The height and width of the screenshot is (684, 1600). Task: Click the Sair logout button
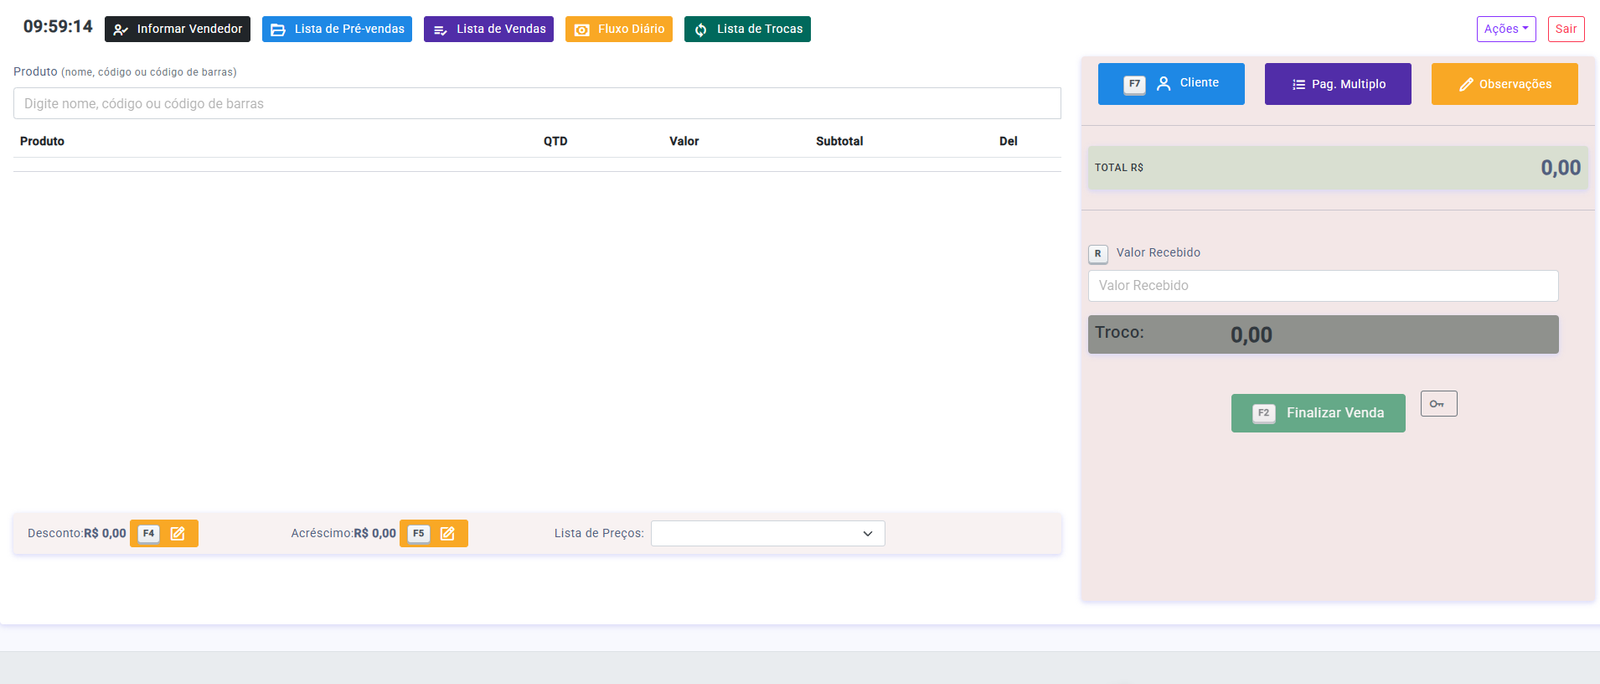[x=1565, y=29]
